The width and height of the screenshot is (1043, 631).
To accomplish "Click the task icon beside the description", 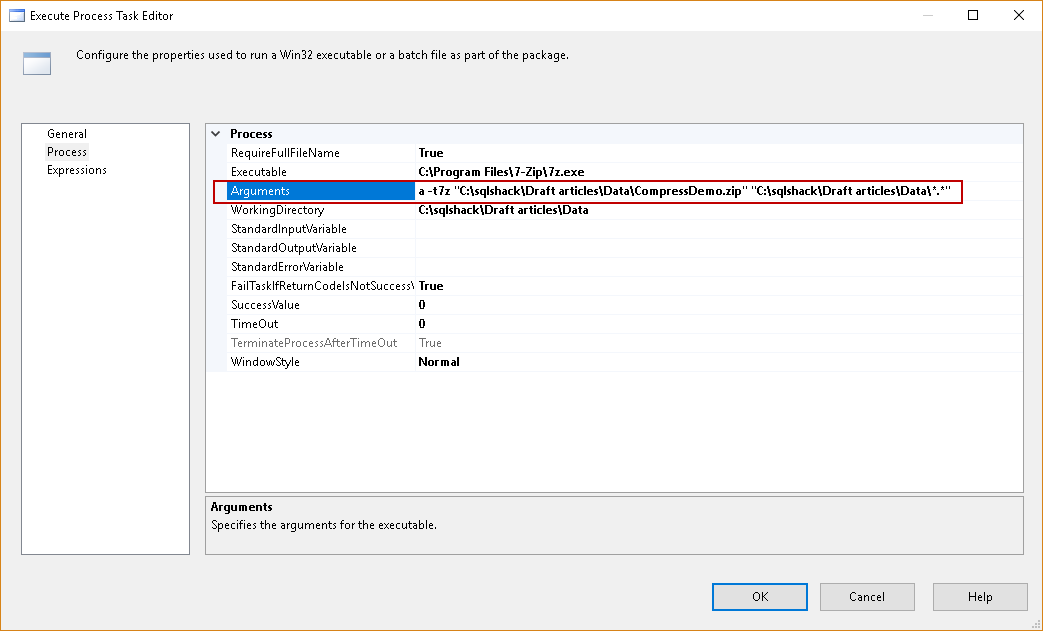I will [x=37, y=64].
